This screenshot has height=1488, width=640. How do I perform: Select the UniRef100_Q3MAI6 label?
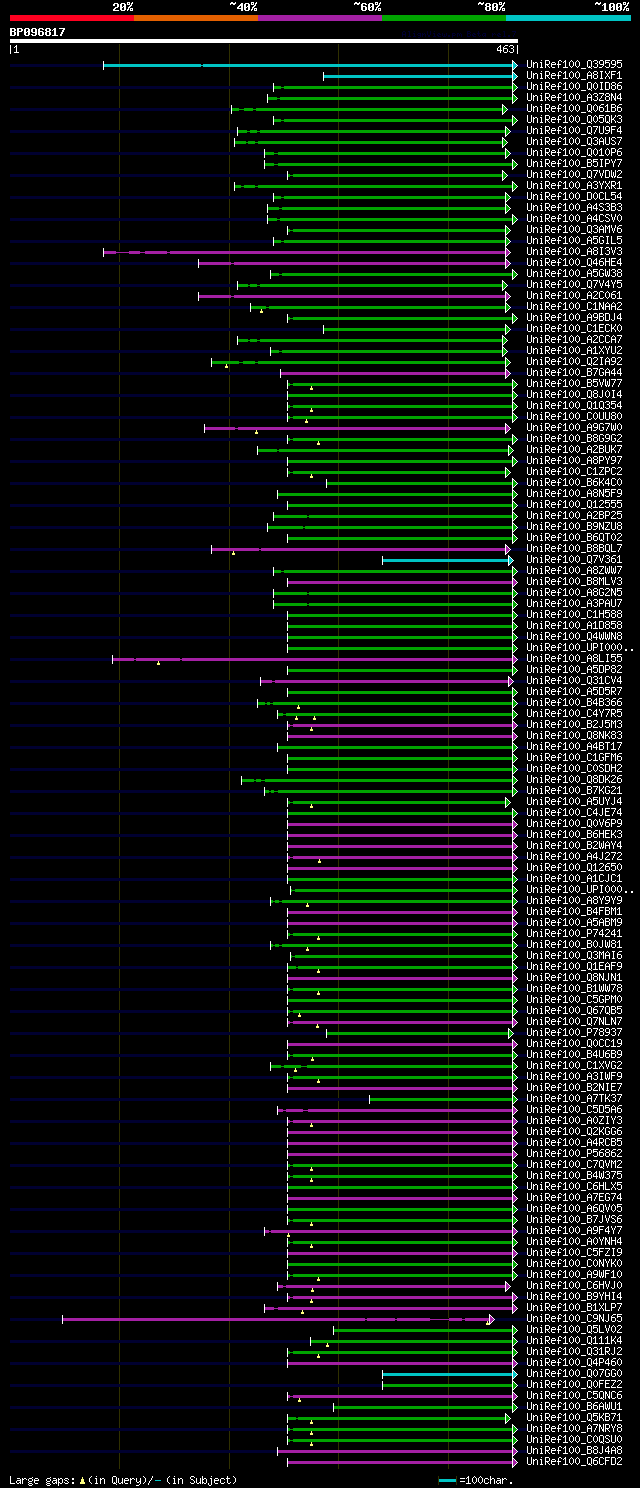pos(574,955)
